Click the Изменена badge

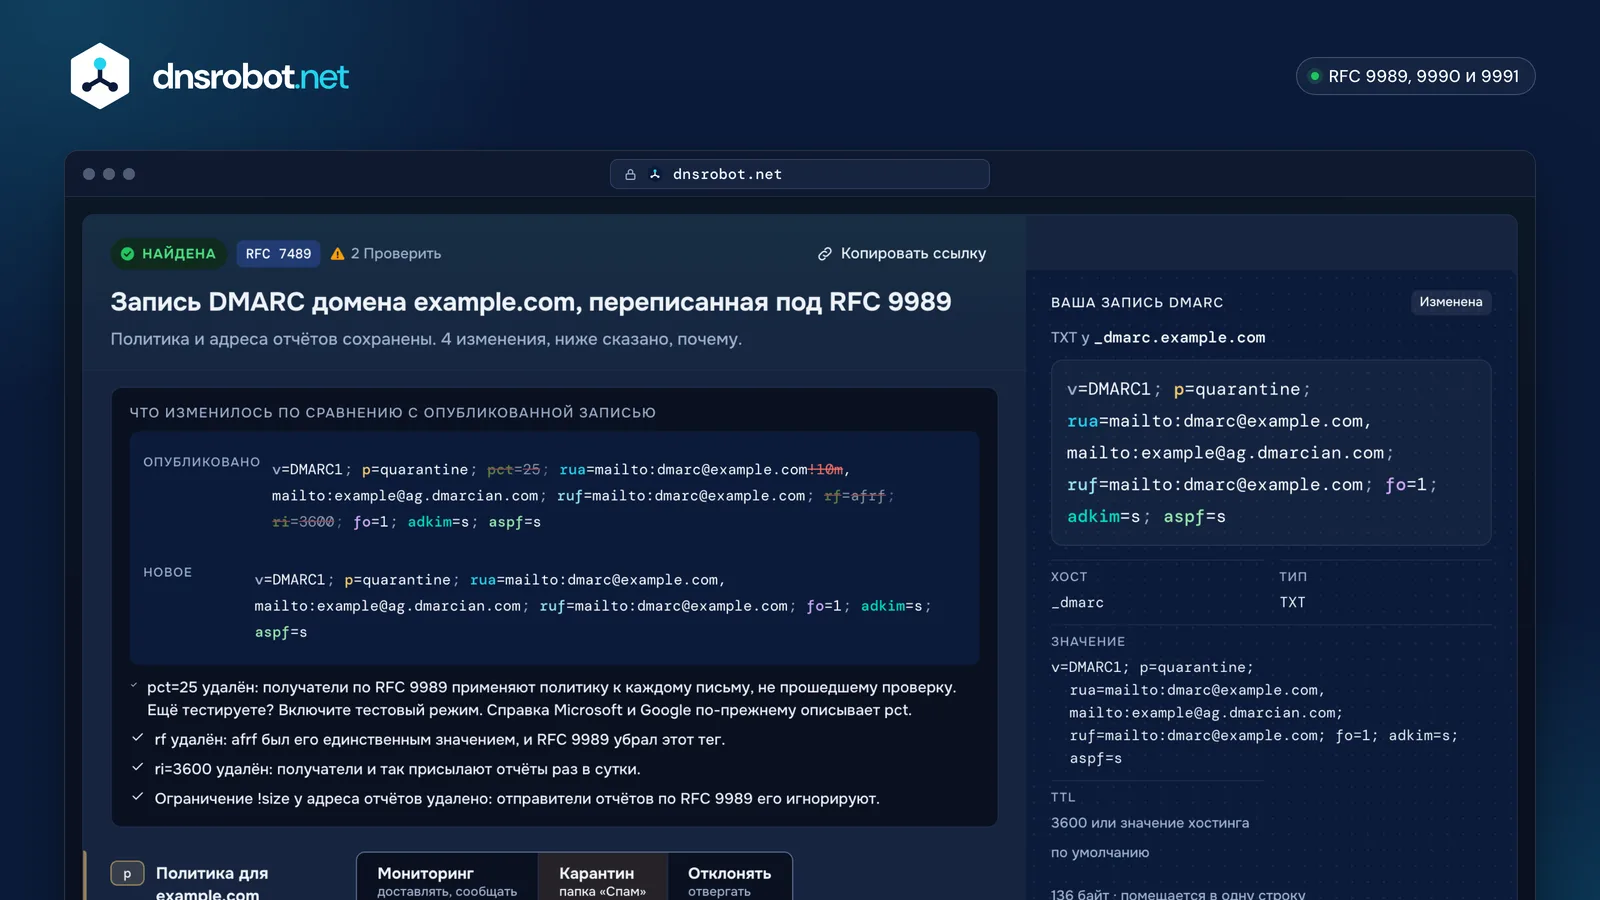(1451, 302)
